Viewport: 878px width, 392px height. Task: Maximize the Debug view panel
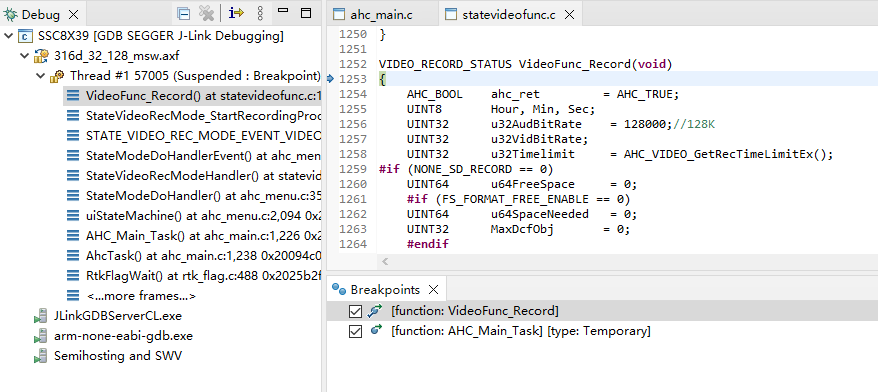[x=306, y=13]
